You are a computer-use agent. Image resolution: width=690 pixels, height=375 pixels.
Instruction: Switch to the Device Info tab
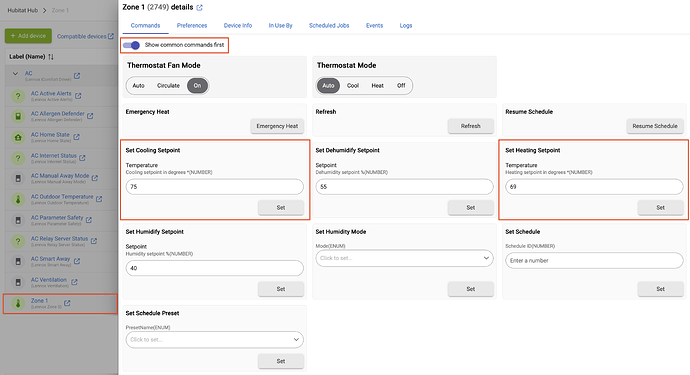[238, 26]
